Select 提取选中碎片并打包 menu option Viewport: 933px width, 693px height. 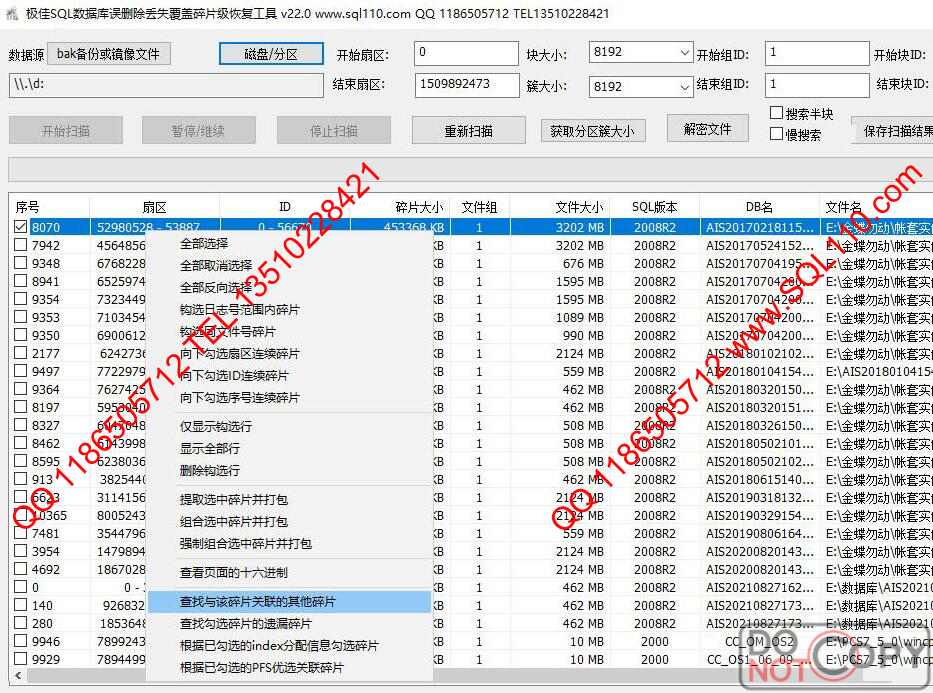pyautogui.click(x=234, y=499)
